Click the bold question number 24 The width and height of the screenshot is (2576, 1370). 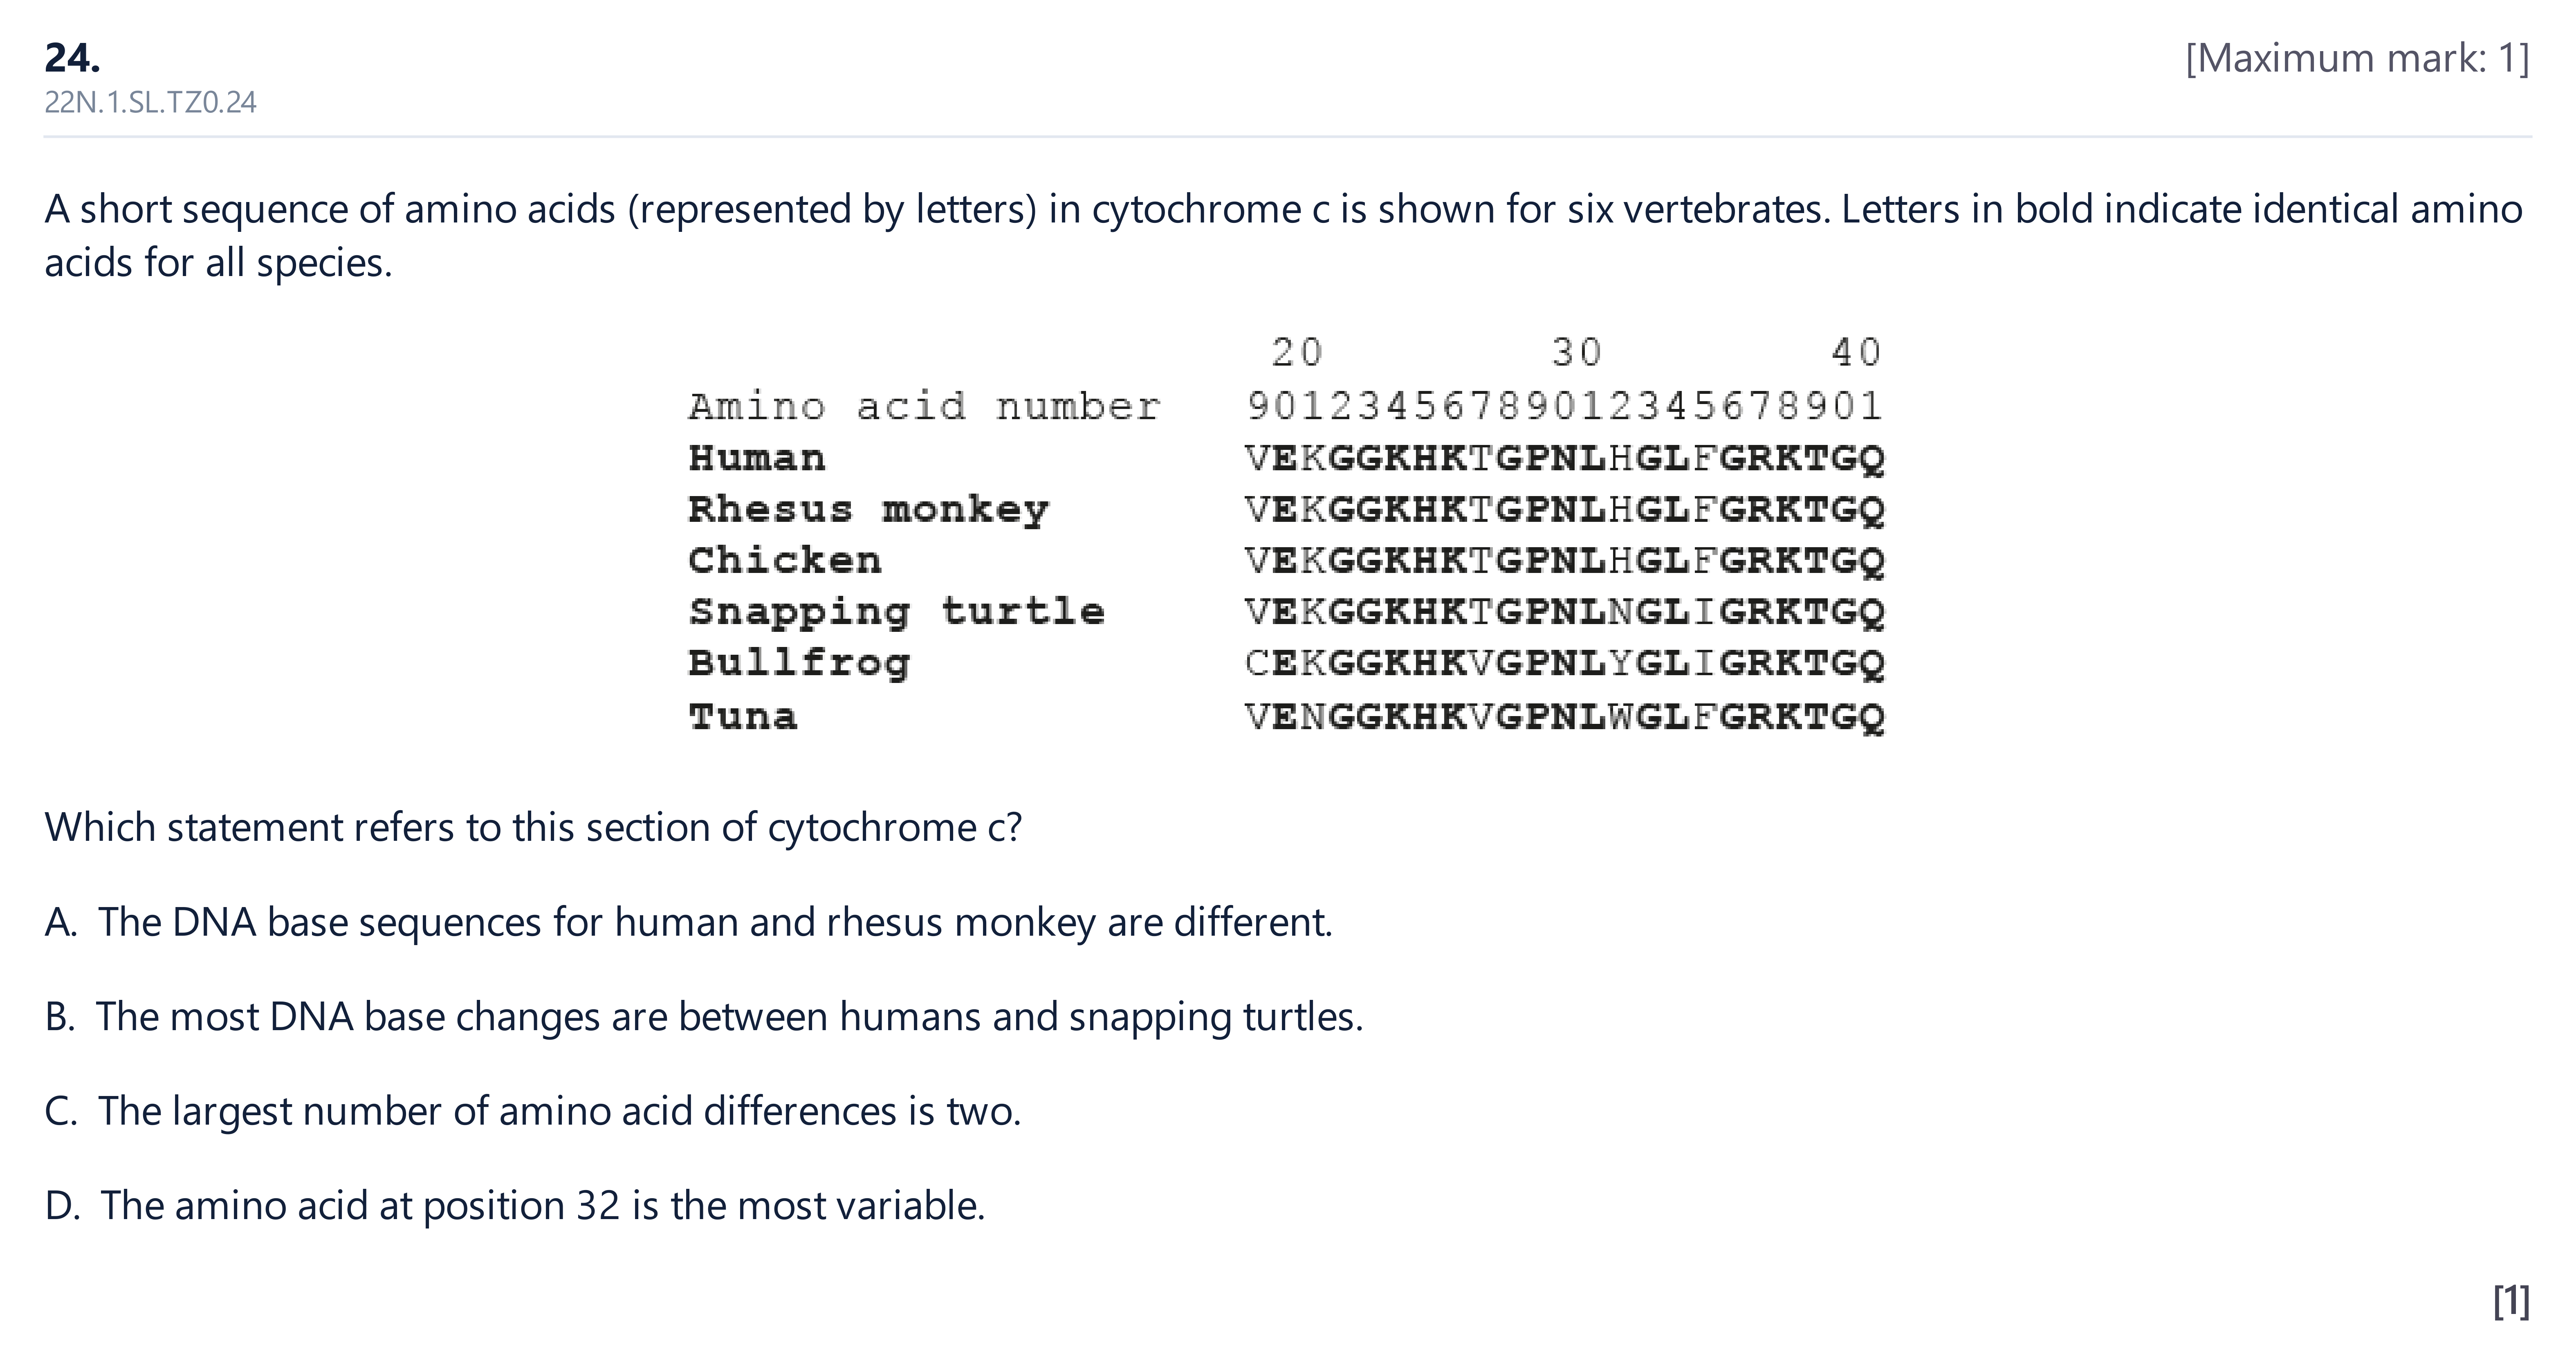(x=72, y=58)
